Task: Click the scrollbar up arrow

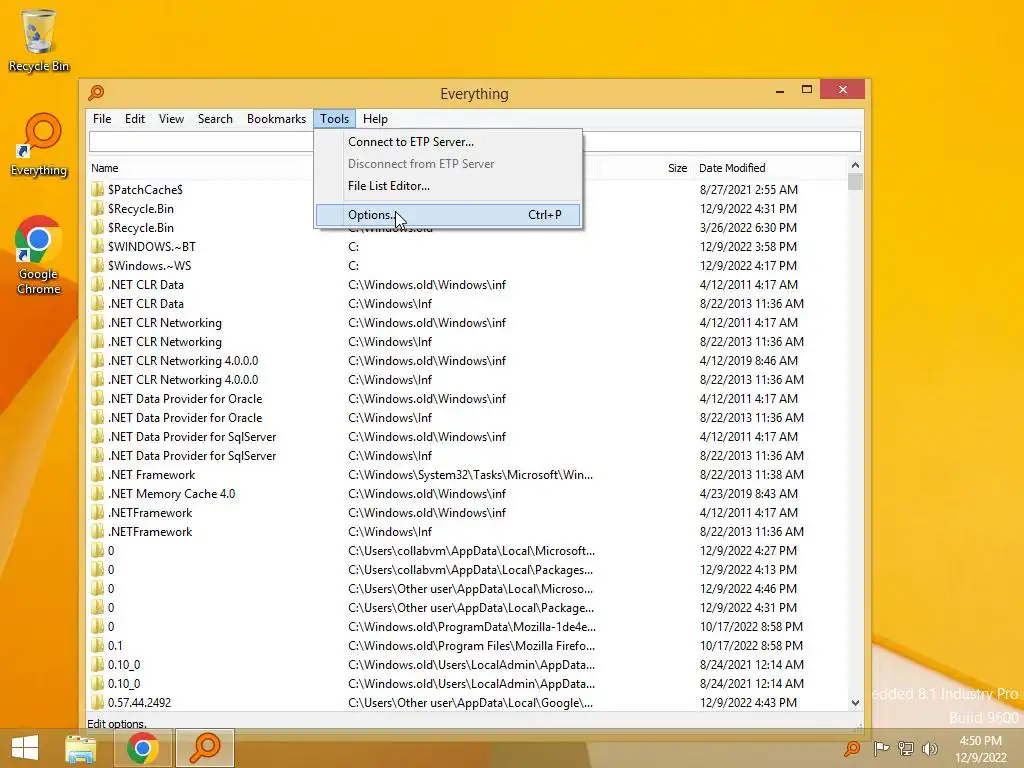Action: pyautogui.click(x=855, y=166)
